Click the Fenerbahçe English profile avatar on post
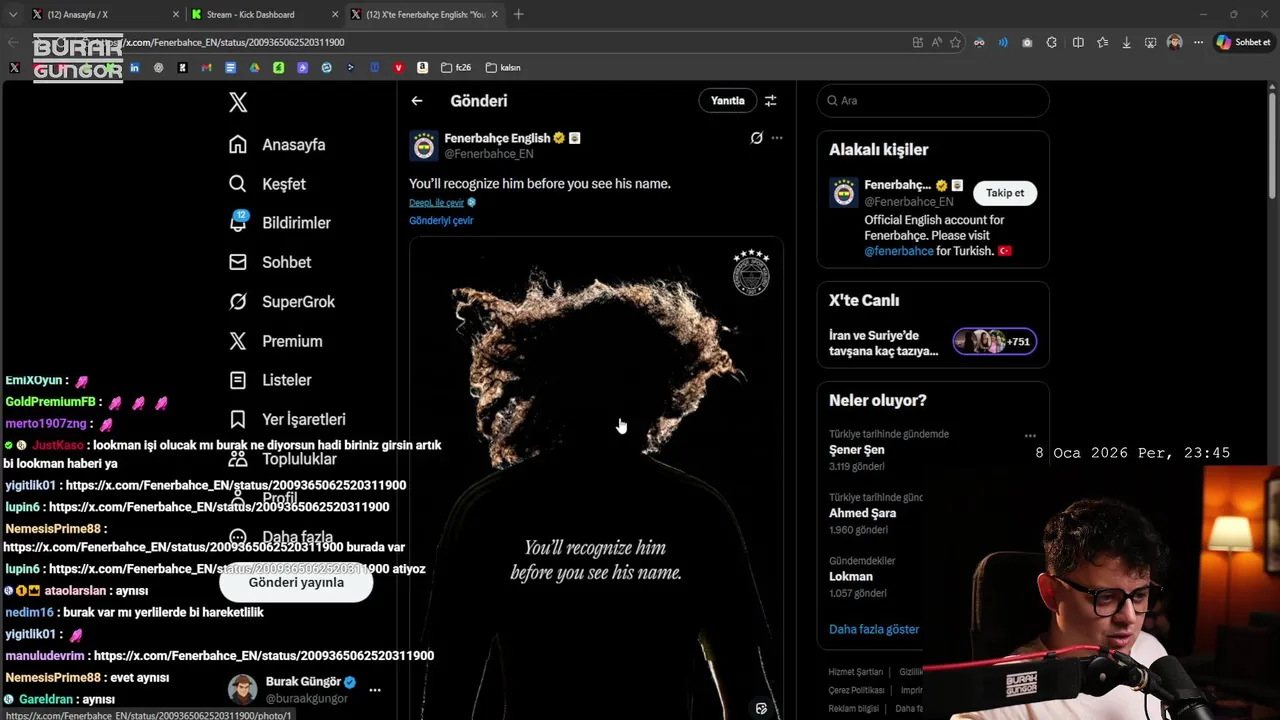1280x720 pixels. click(x=424, y=146)
